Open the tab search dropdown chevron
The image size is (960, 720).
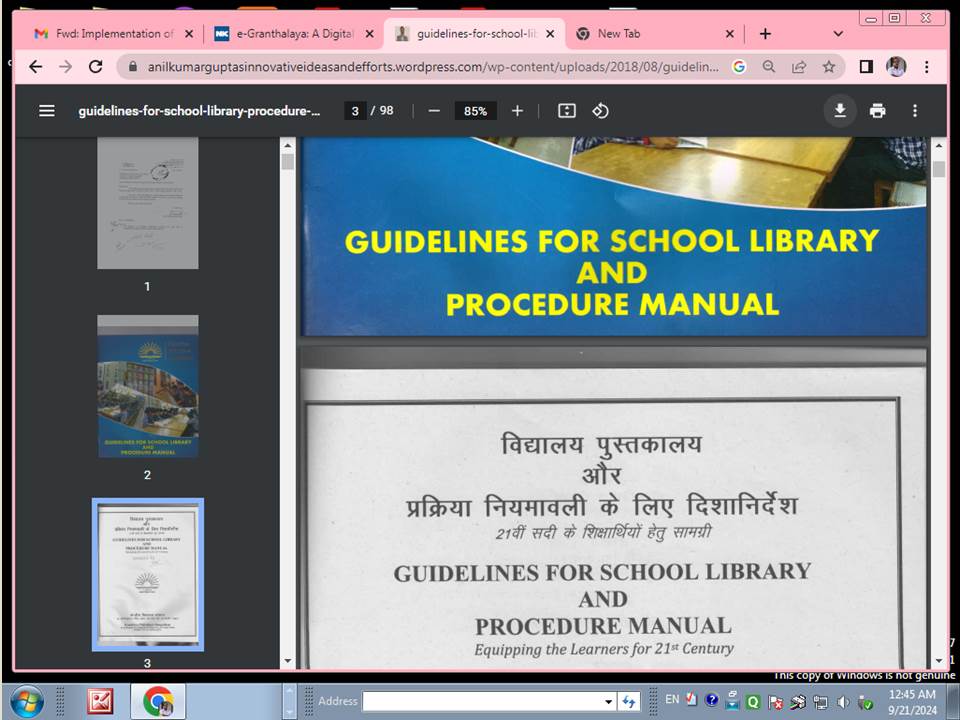point(838,34)
